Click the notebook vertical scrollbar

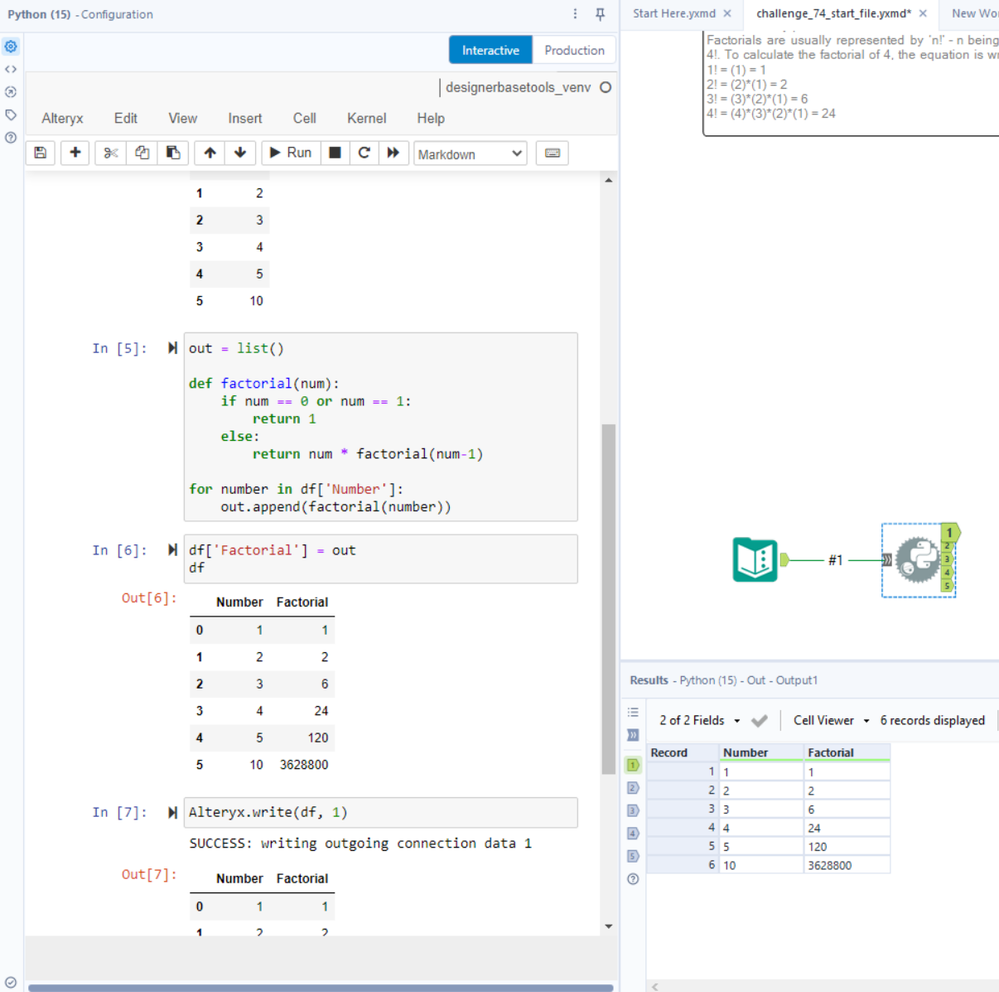[x=608, y=600]
